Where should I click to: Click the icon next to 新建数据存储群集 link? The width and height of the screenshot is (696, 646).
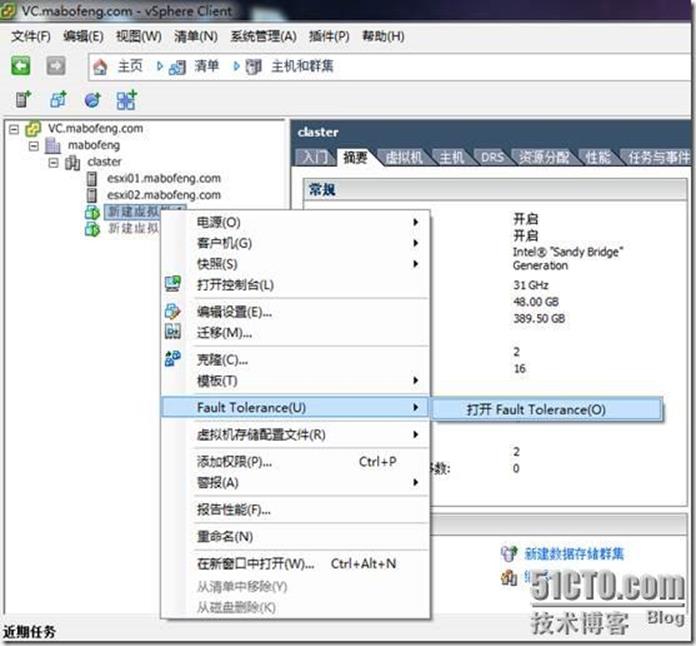tap(509, 553)
